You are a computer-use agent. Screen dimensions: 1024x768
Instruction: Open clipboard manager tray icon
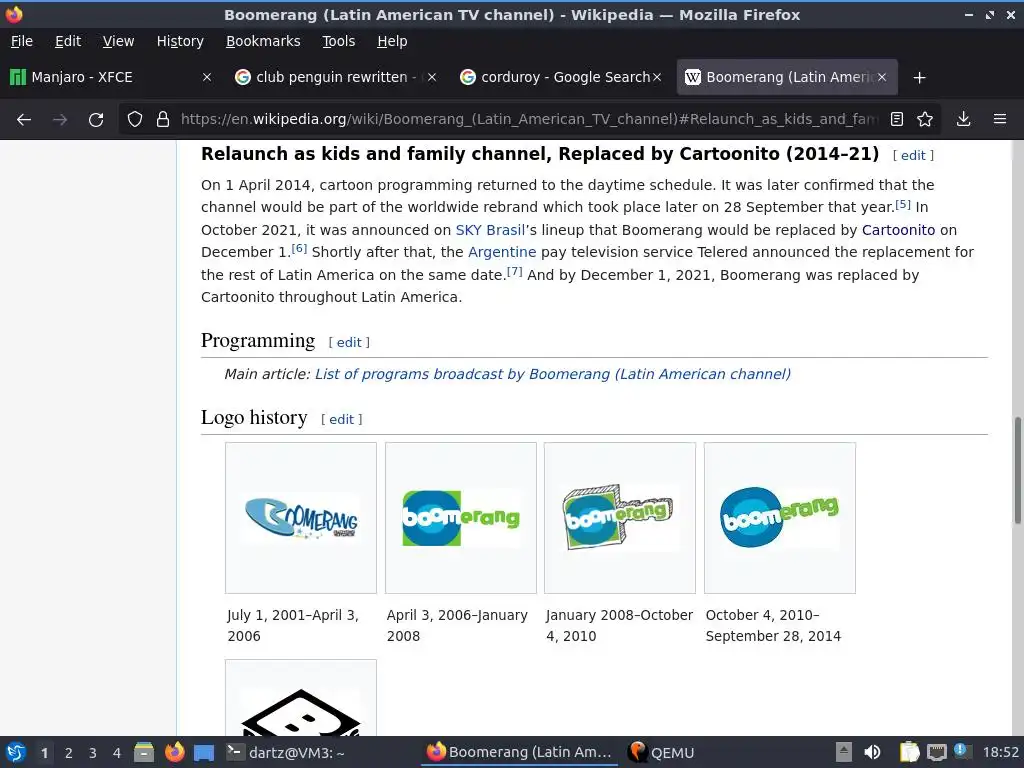[x=908, y=752]
